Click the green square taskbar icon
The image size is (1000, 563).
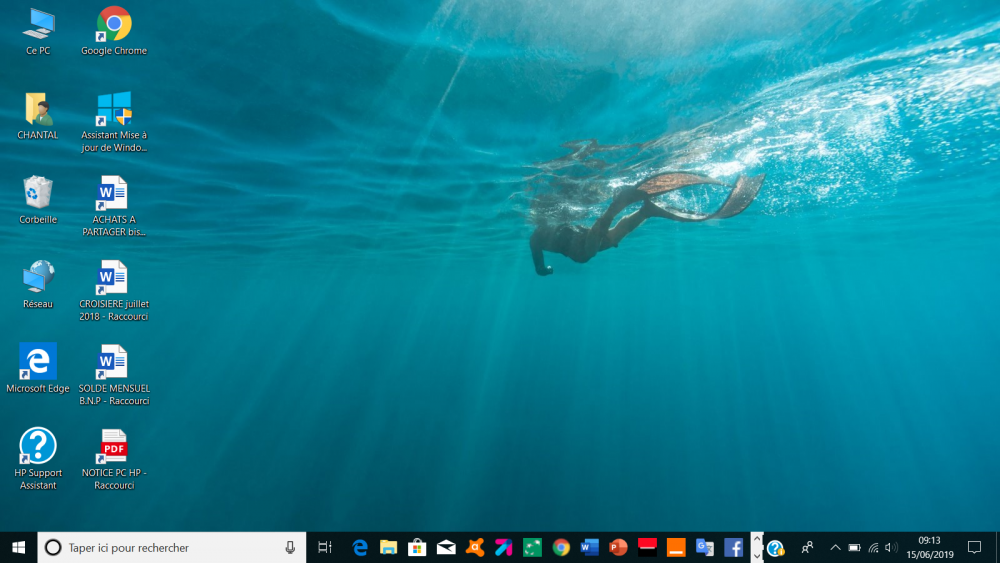coord(533,547)
